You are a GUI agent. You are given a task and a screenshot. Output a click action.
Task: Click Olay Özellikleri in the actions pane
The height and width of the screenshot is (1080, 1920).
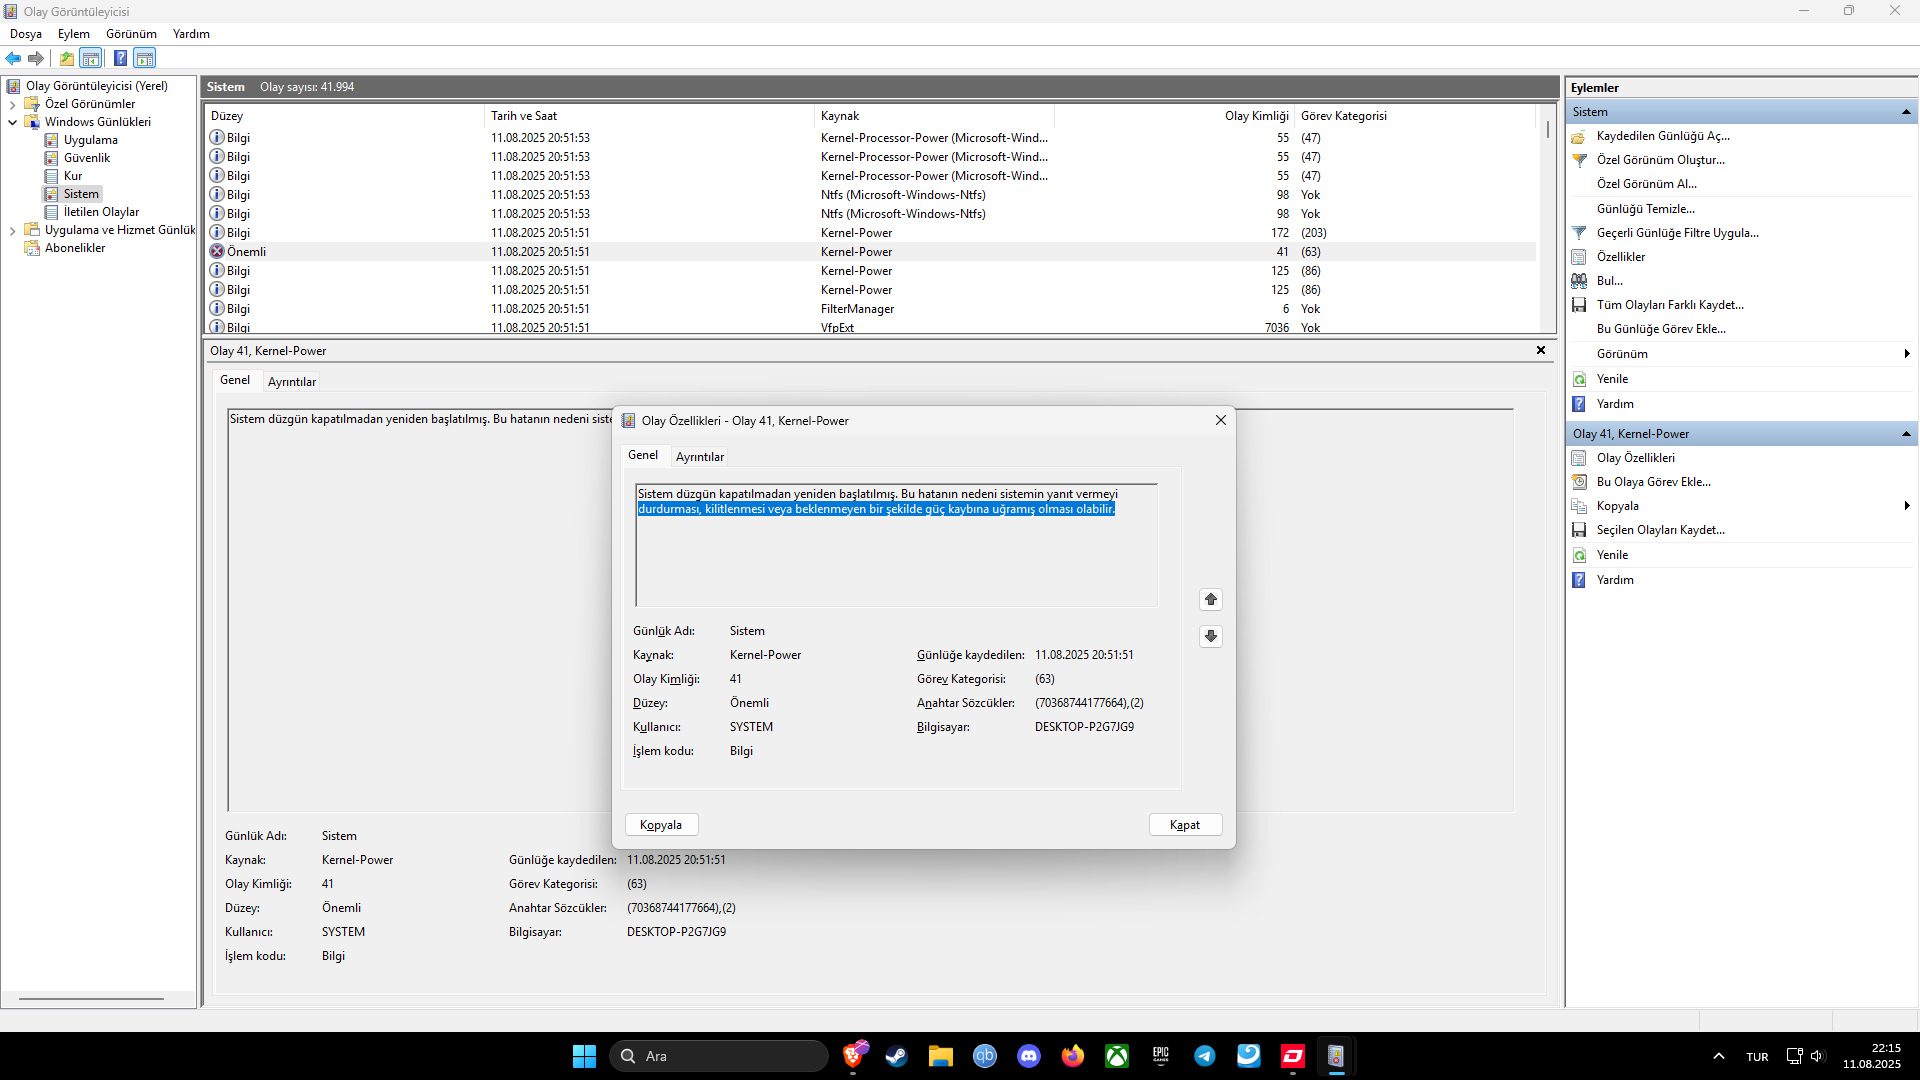click(x=1636, y=458)
